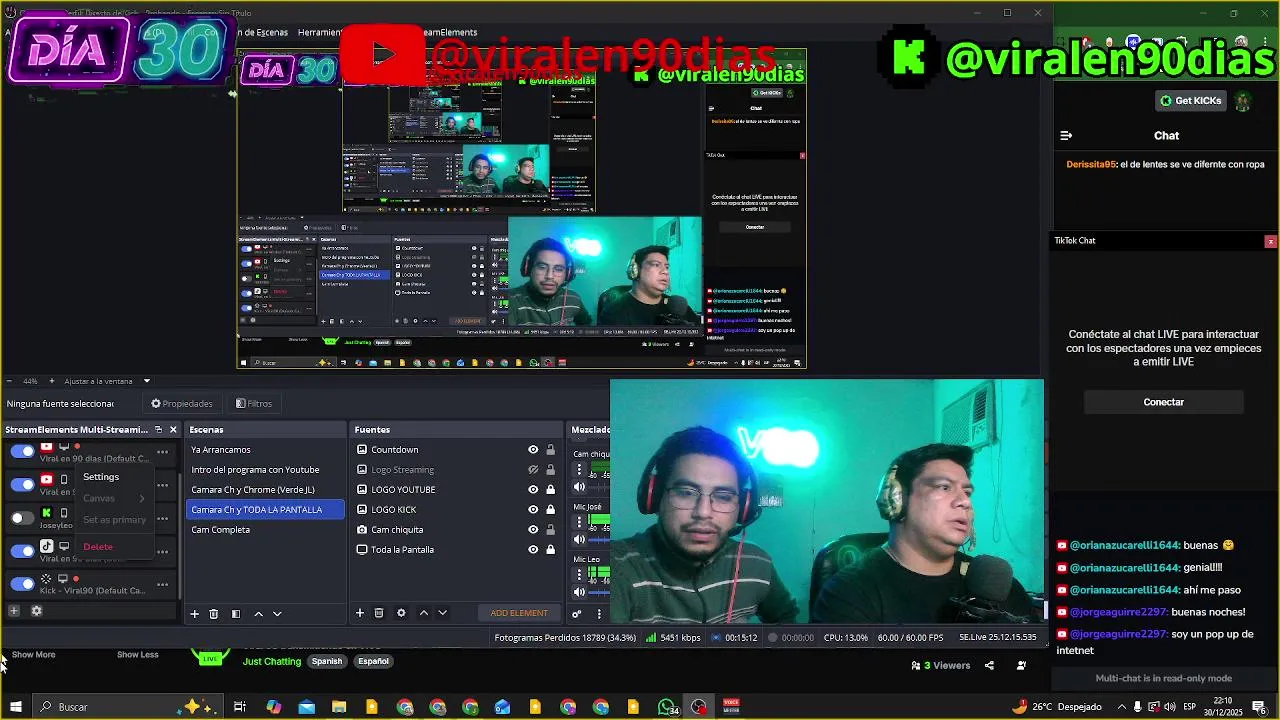Enable the Kick Joseyleo output switch
Image resolution: width=1280 pixels, height=720 pixels.
click(22, 518)
